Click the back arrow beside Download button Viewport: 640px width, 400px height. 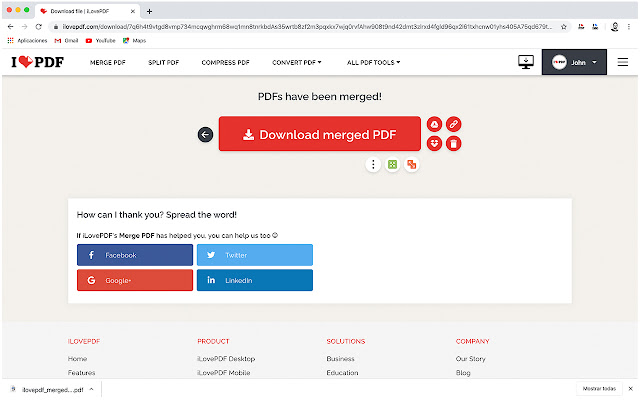205,134
